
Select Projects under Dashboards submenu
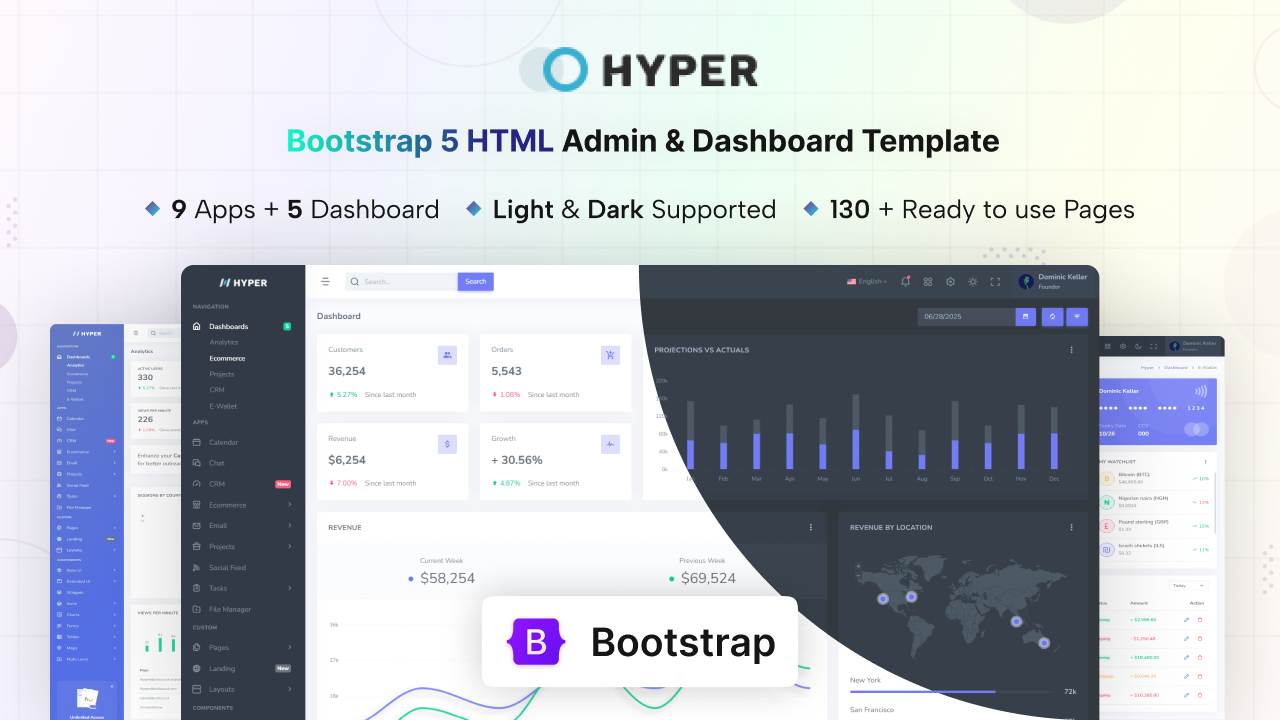pyautogui.click(x=222, y=374)
